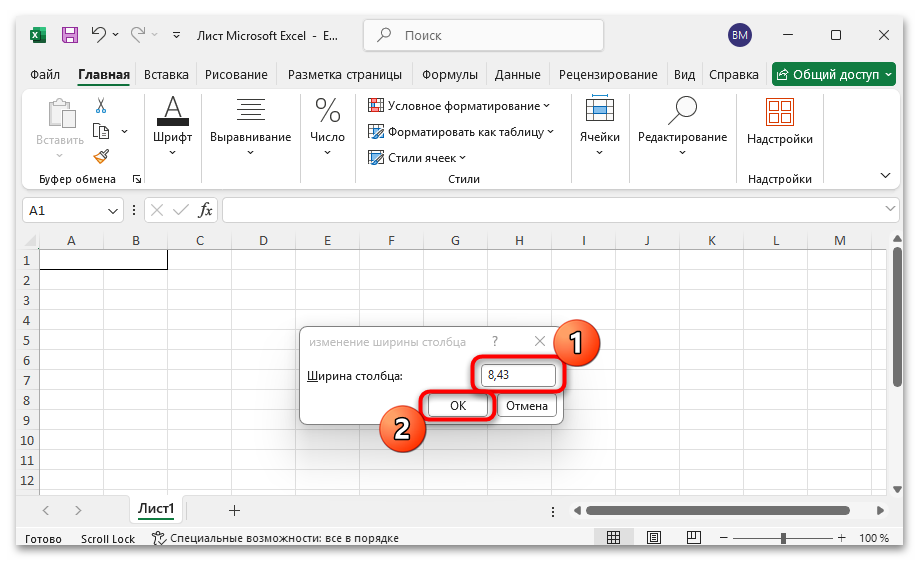The width and height of the screenshot is (919, 561).
Task: Click the Copy icon in Буфер обмена
Action: point(101,131)
